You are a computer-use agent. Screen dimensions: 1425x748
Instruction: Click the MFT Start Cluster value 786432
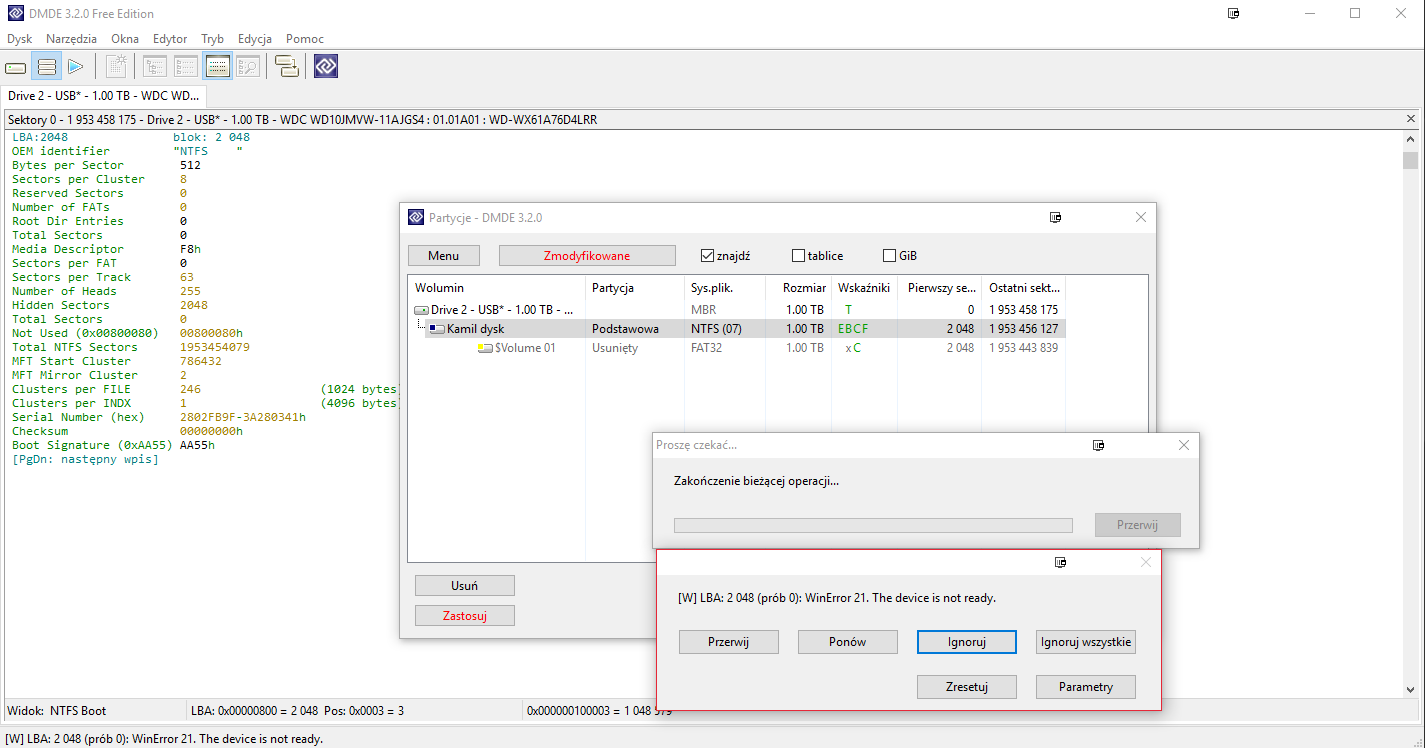pyautogui.click(x=200, y=361)
